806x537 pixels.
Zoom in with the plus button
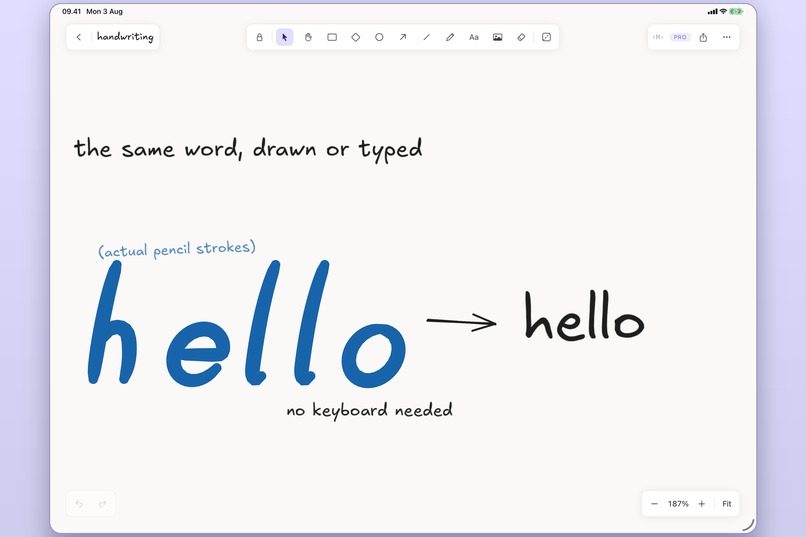tap(702, 504)
